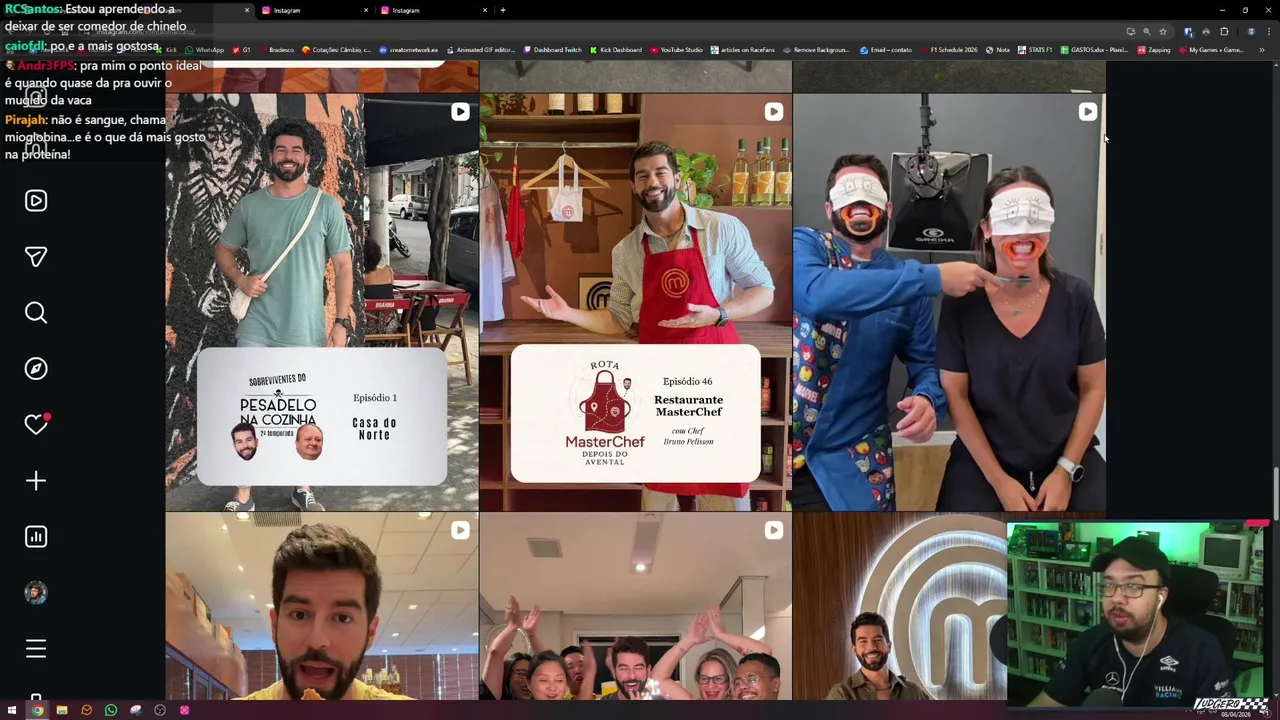Open the Zapping bookmark

(1154, 50)
